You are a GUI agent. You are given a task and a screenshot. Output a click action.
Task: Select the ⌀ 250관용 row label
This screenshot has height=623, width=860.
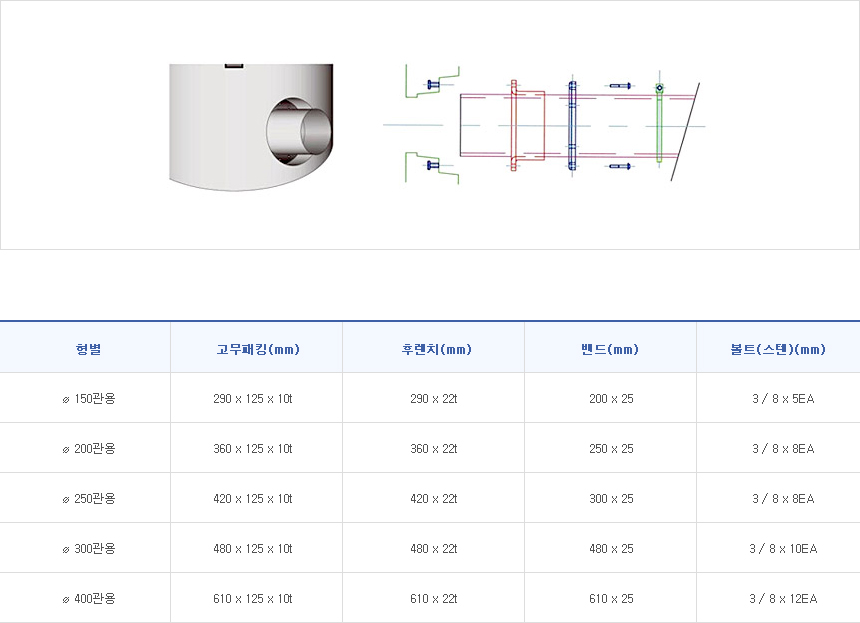(88, 499)
